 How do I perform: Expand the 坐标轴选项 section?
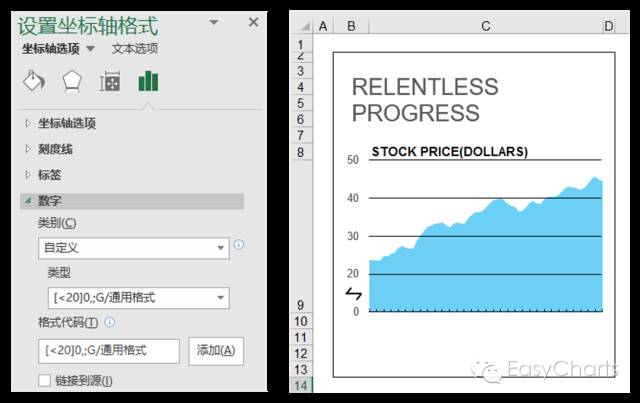coord(67,124)
